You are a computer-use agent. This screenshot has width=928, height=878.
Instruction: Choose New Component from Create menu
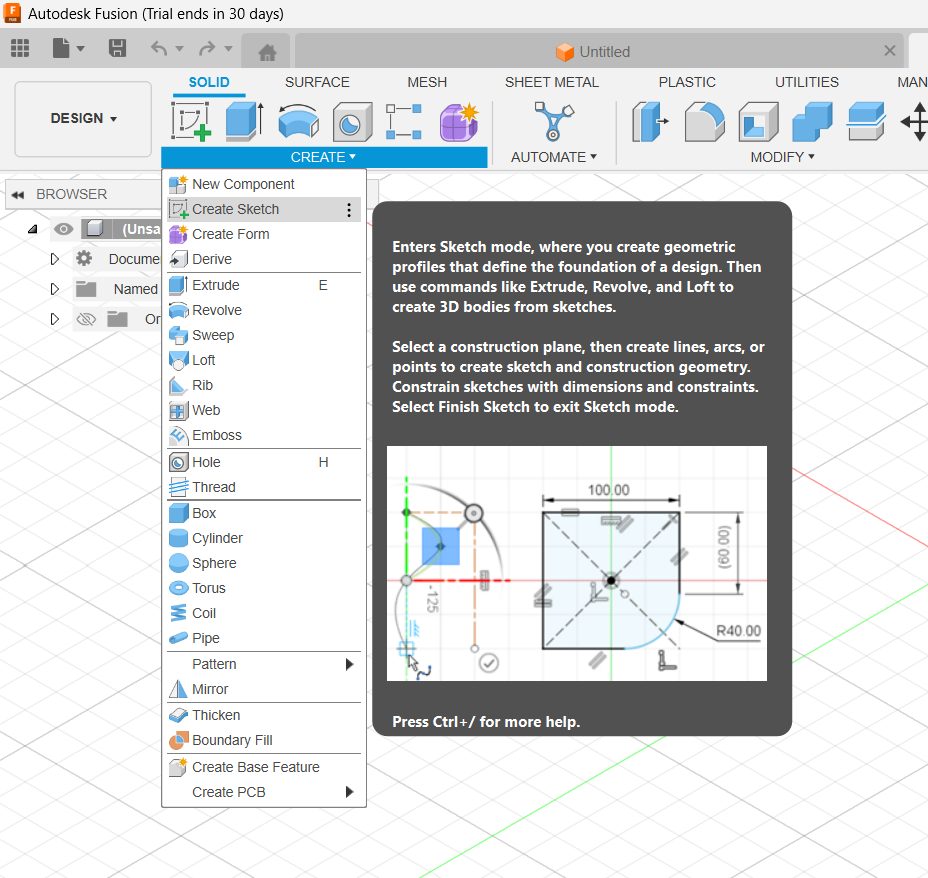click(x=265, y=185)
